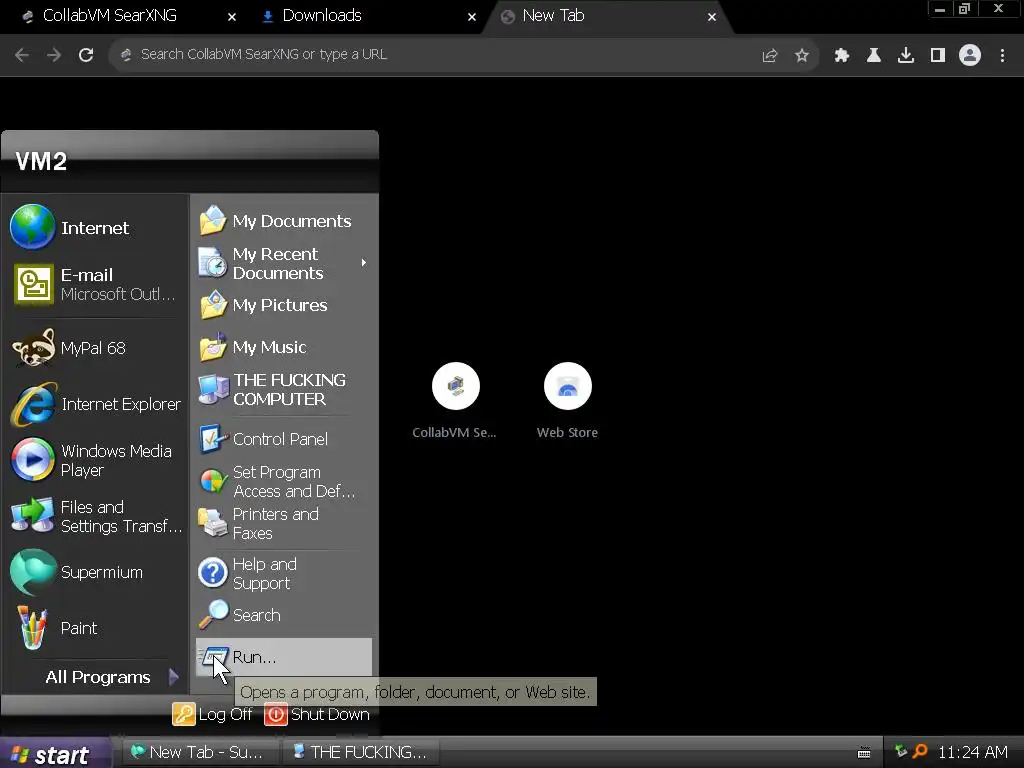Click the taskbar clock 11:24 AM
The image size is (1024, 768).
tap(972, 752)
